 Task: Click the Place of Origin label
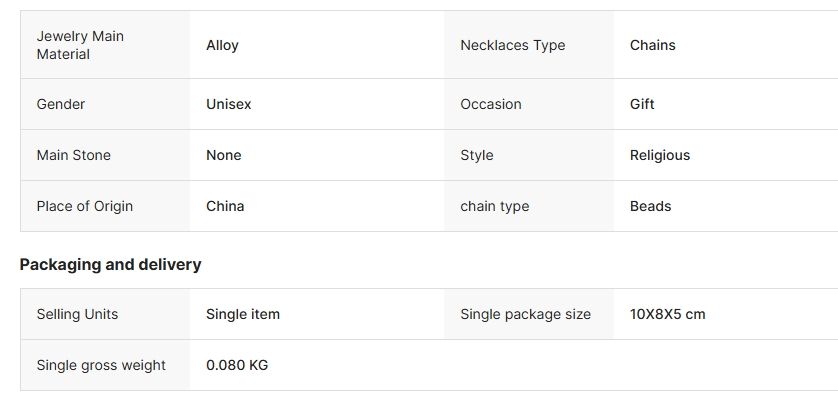point(85,206)
